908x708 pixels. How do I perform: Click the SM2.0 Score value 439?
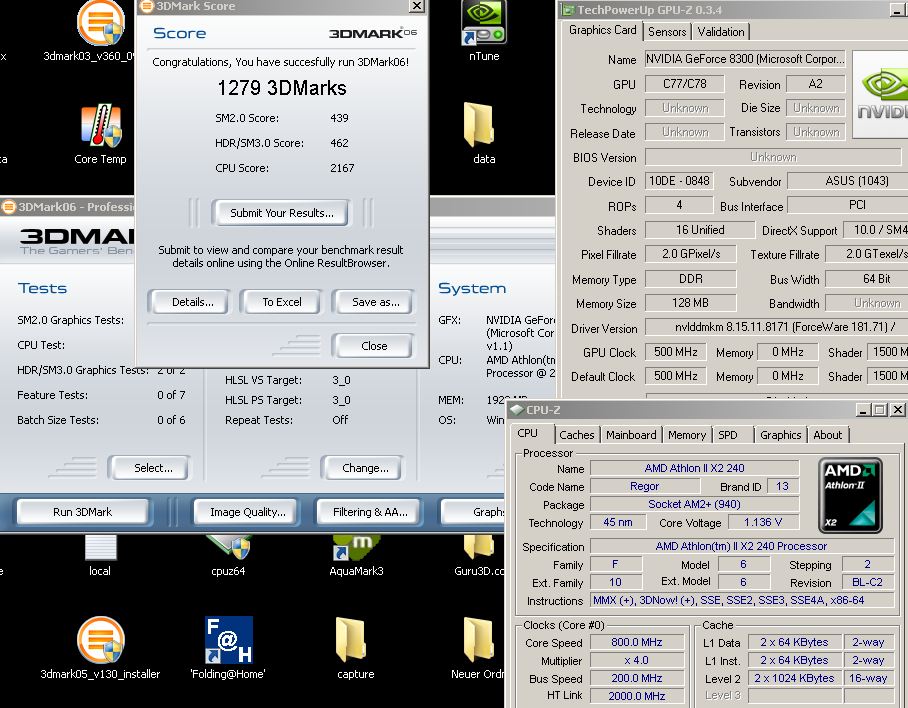coord(339,118)
